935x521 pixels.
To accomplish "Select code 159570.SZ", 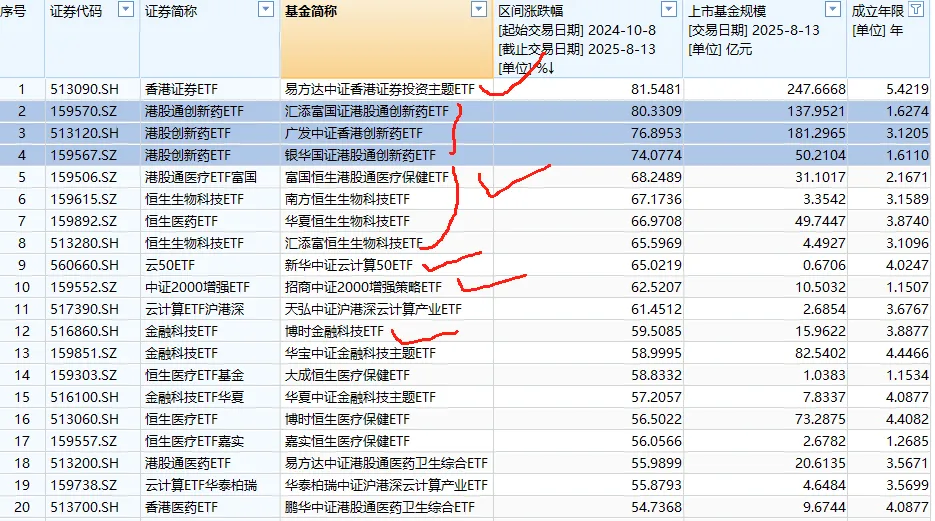I will coord(83,111).
